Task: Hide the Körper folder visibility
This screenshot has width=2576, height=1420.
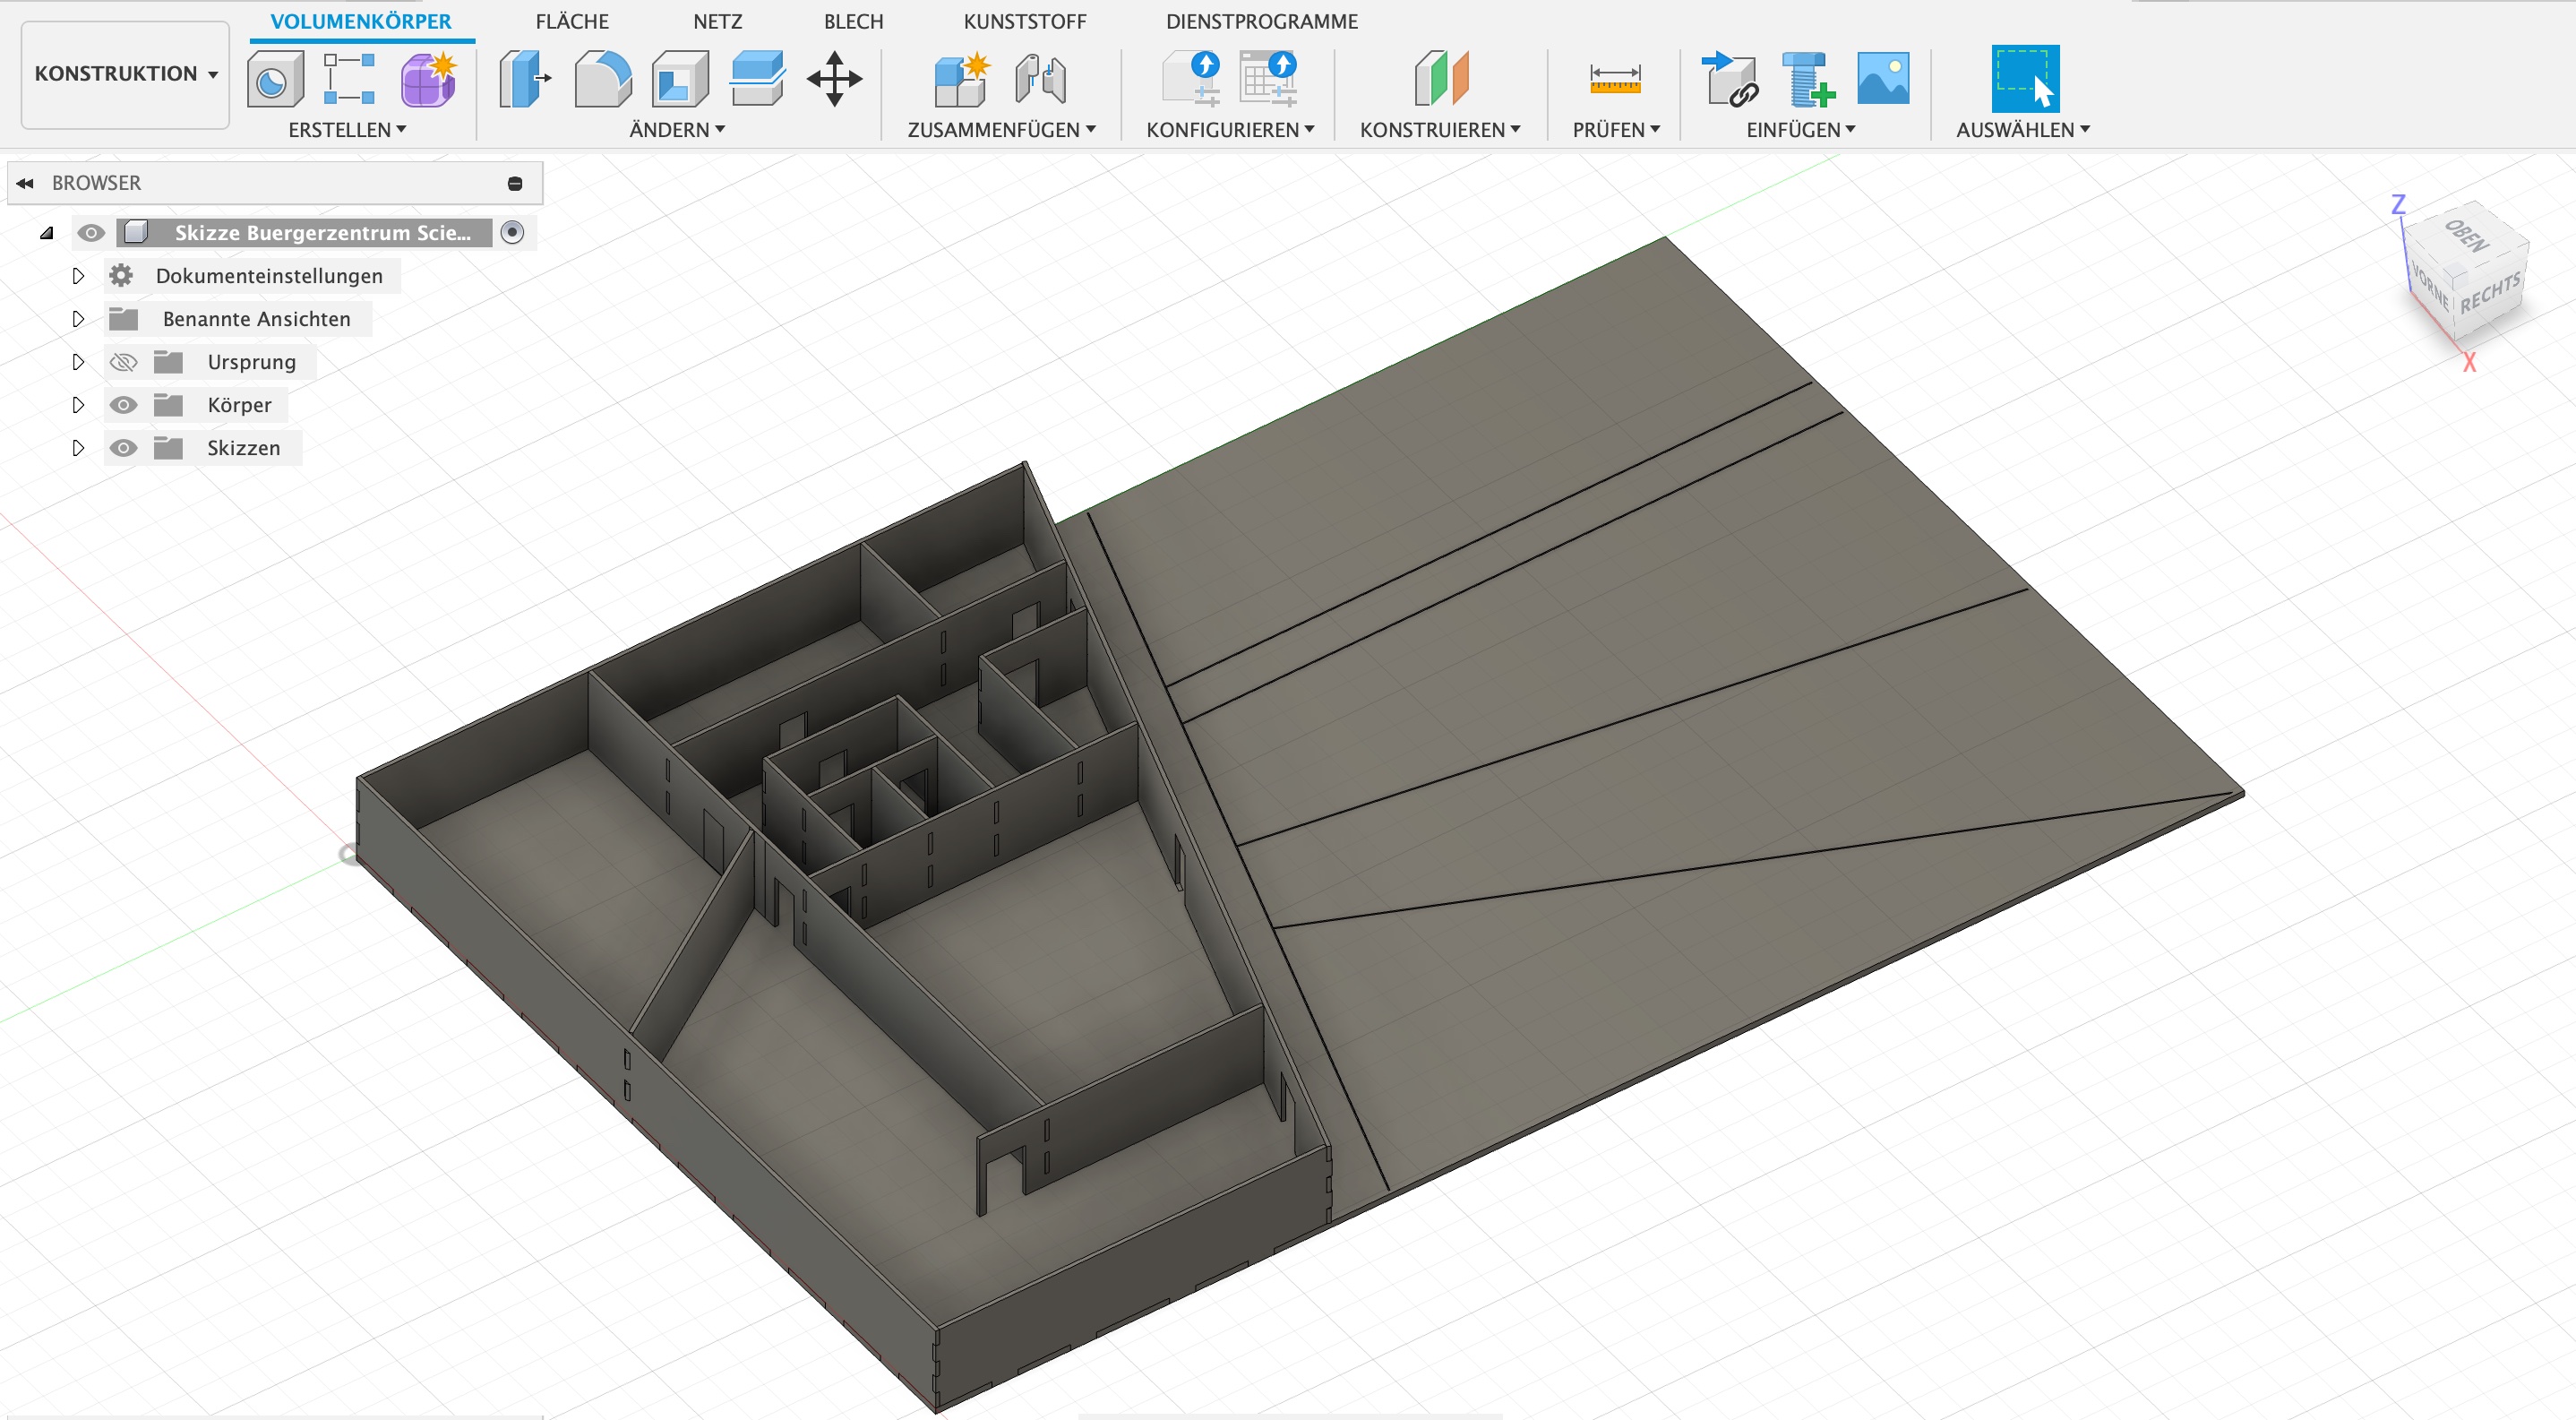Action: 123,405
